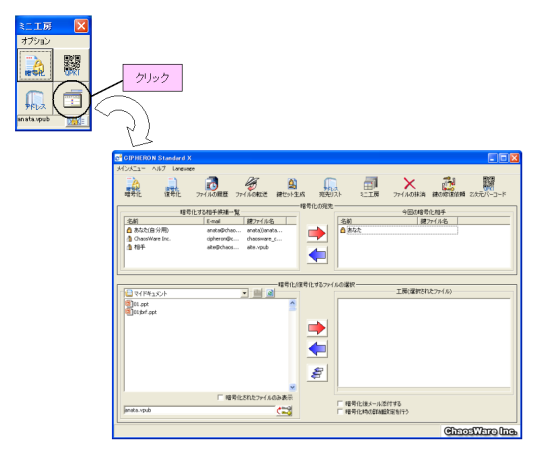The height and width of the screenshot is (473, 545).
Task: Check 暗号化後メール添付する checkbox
Action: click(x=340, y=403)
